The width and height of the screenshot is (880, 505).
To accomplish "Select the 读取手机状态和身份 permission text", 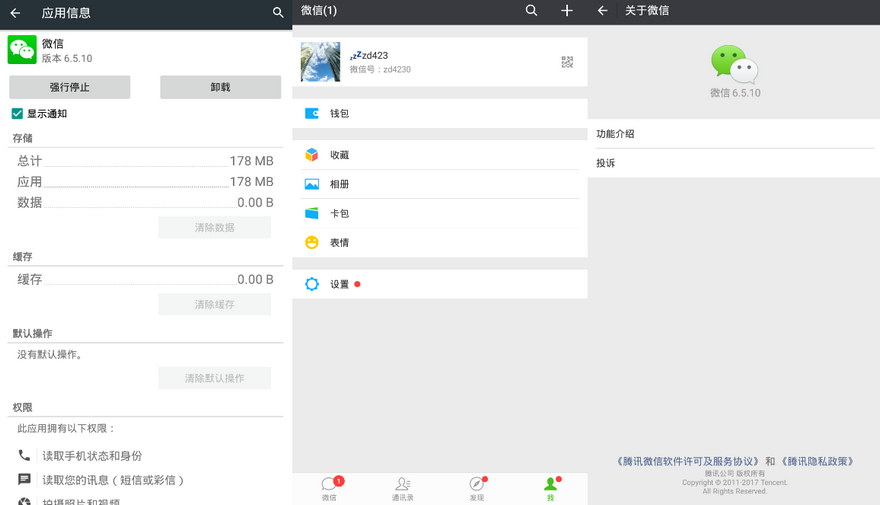I will pyautogui.click(x=92, y=456).
